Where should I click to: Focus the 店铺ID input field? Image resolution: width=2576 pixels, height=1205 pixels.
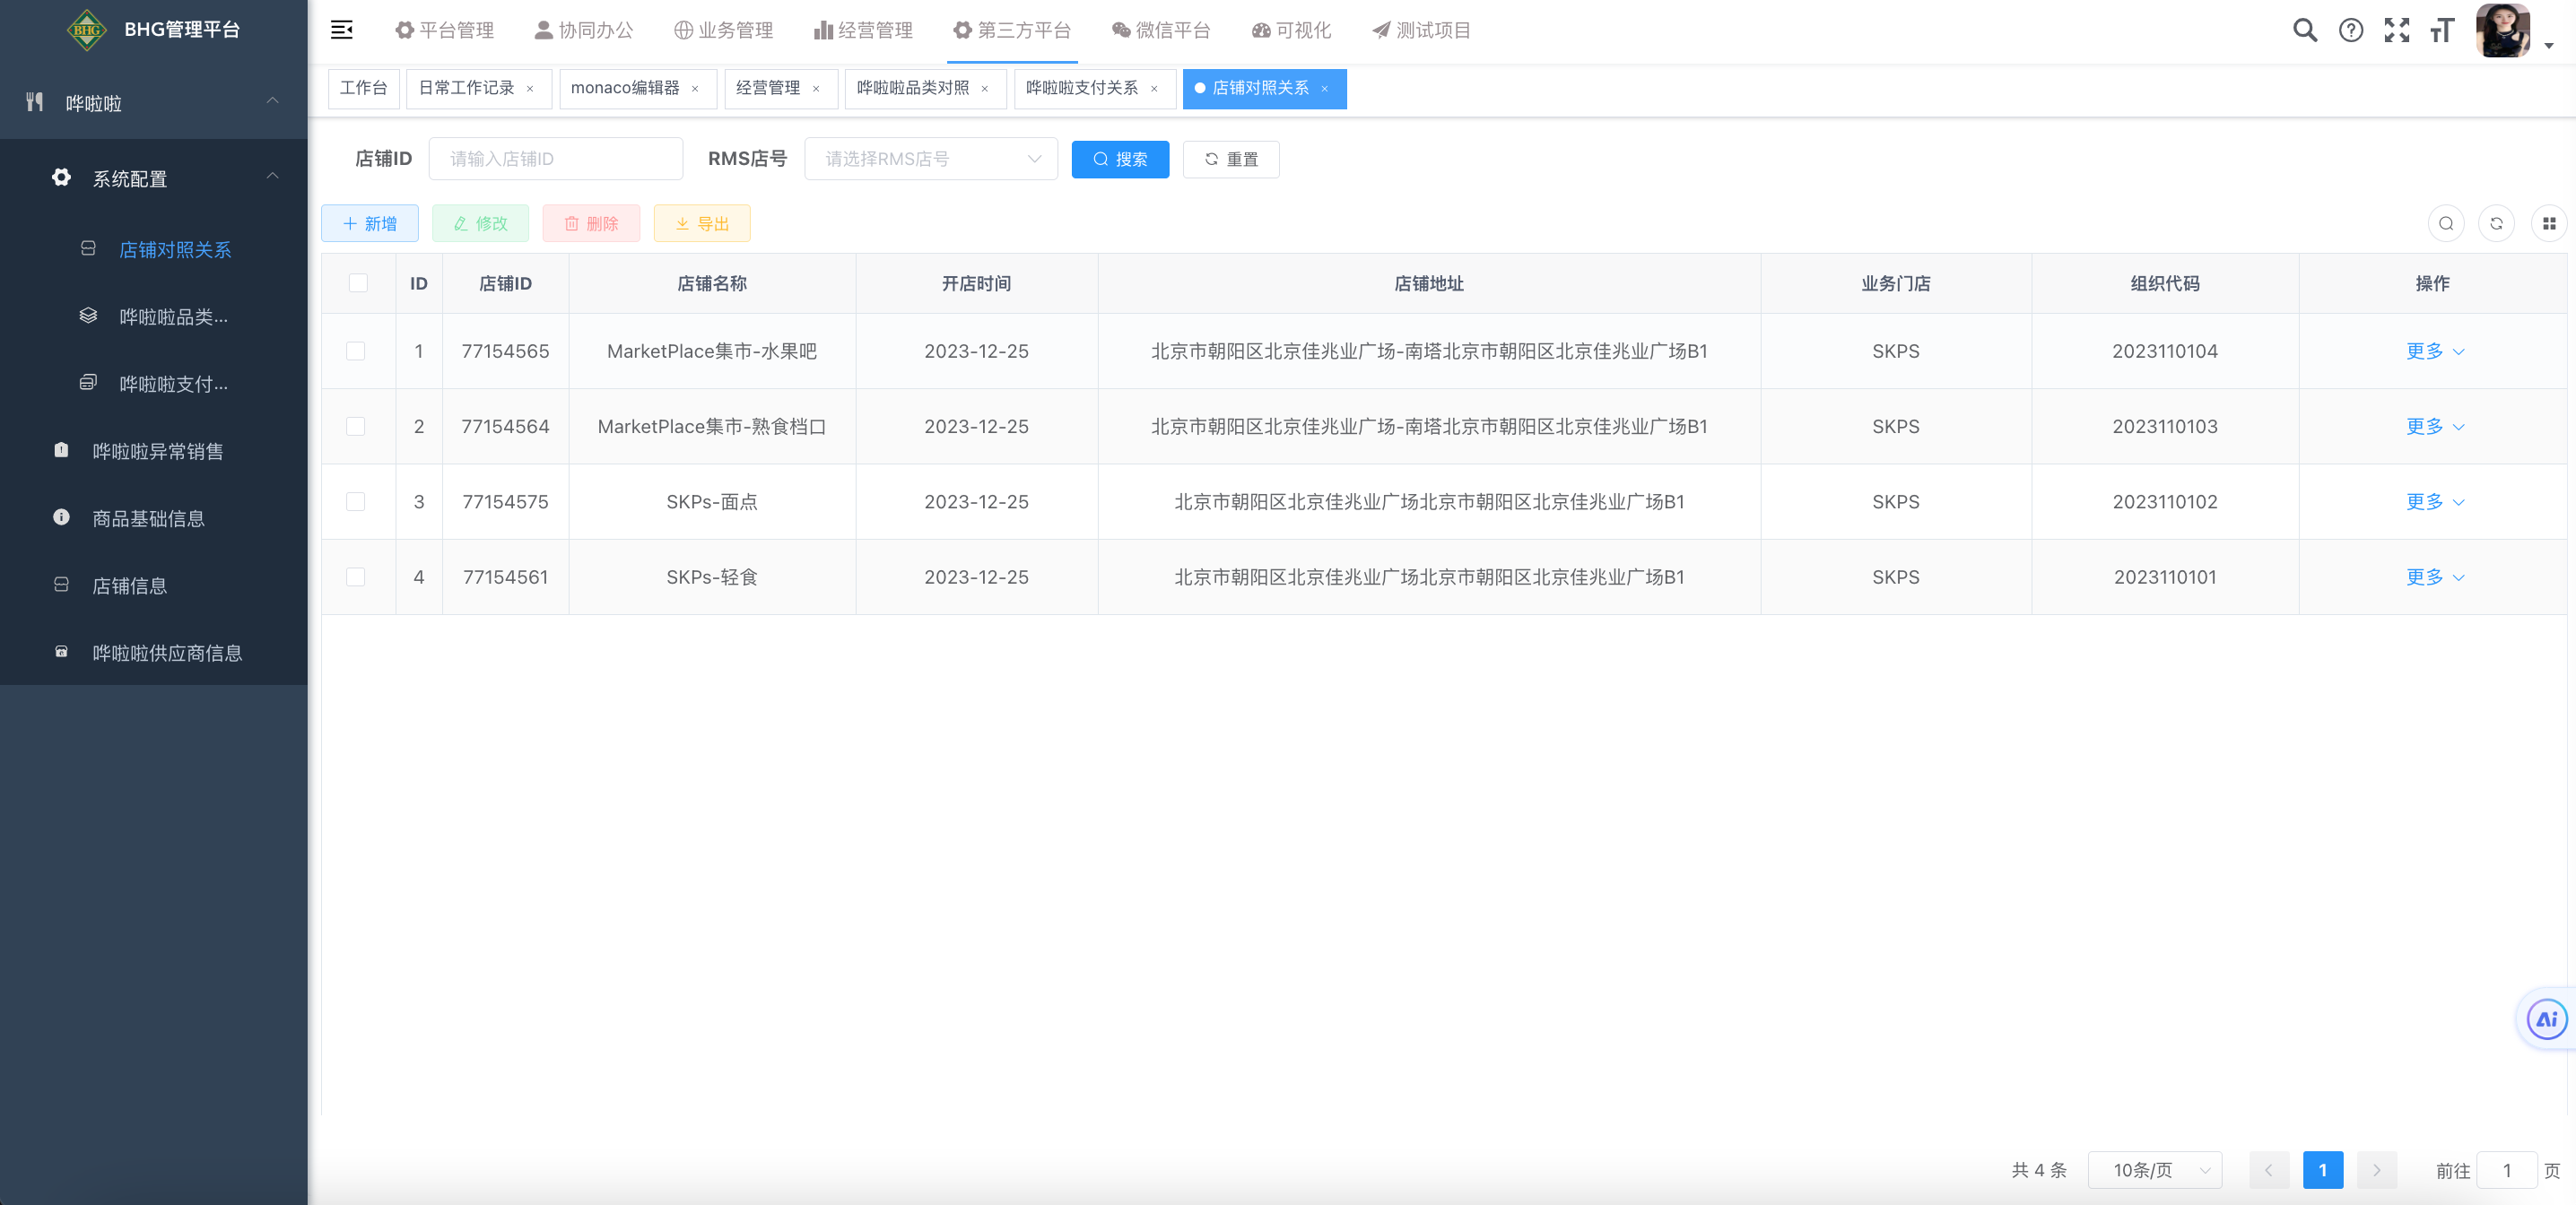click(x=555, y=159)
